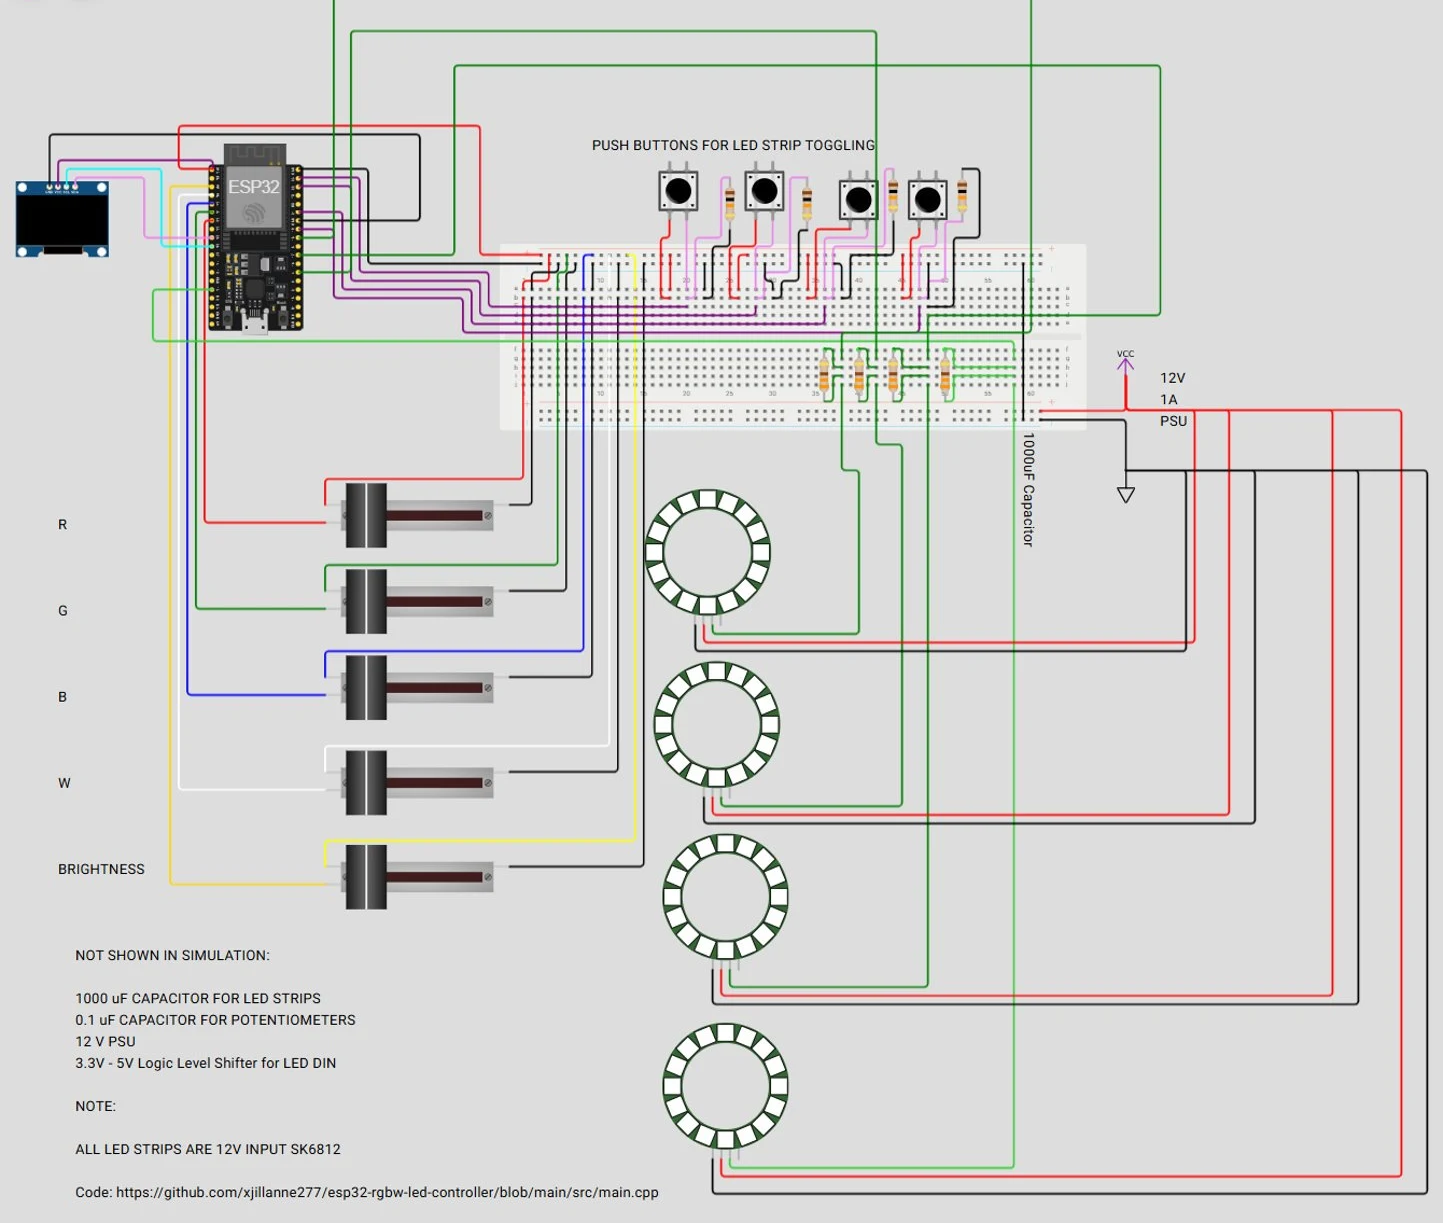The image size is (1443, 1223).
Task: Grab the G slide potentiometer knob
Action: coord(365,601)
